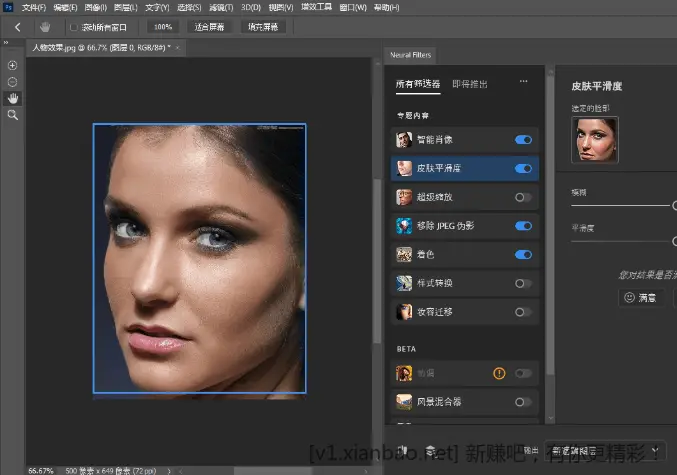Enable the 样式转换 toggle
This screenshot has width=677, height=475.
tap(523, 283)
